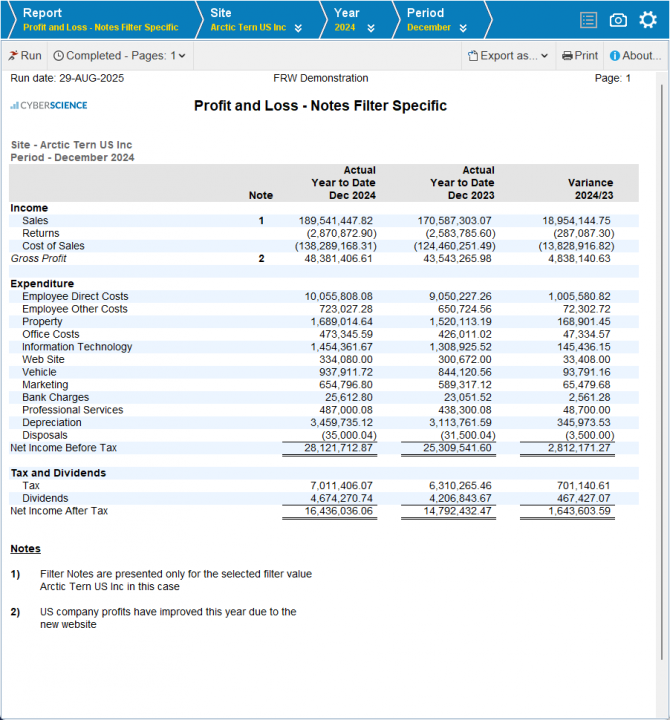670x720 pixels.
Task: Click the Run report button
Action: [25, 56]
